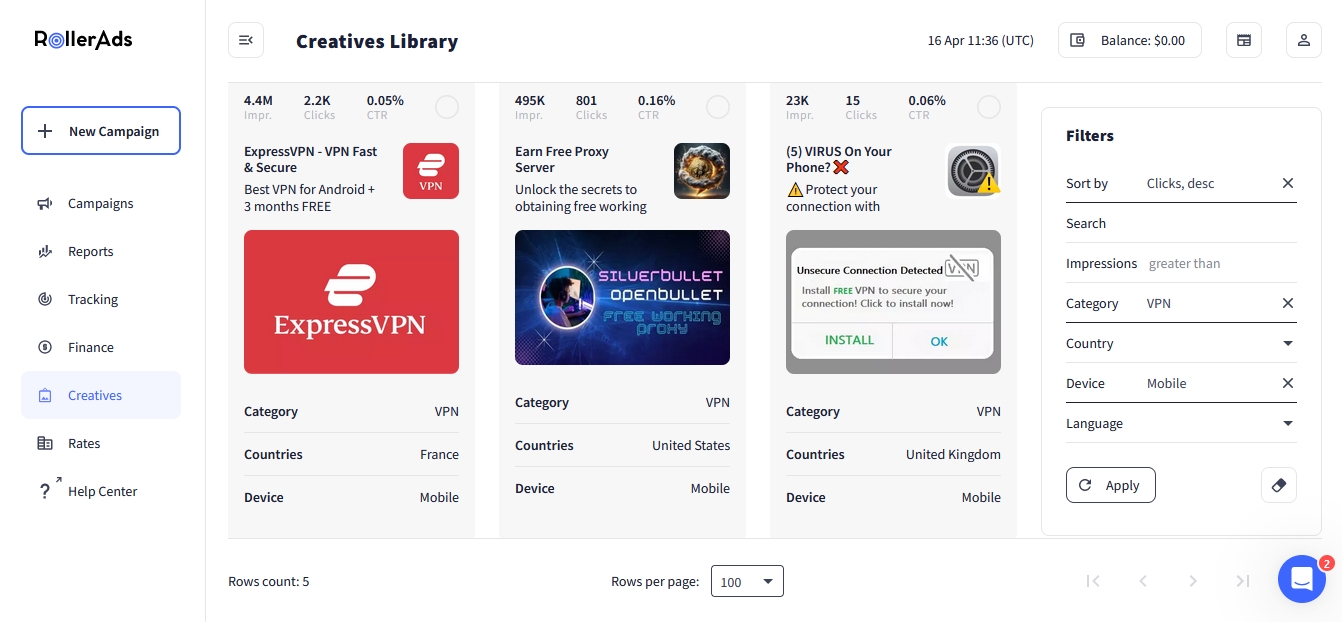Click the Finance coin icon
Image resolution: width=1342 pixels, height=622 pixels.
click(44, 348)
